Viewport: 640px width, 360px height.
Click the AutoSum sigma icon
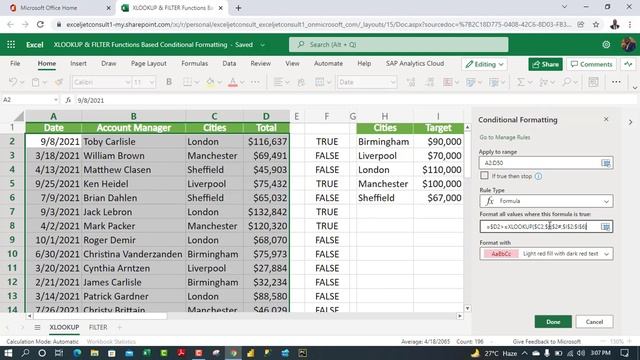[x=520, y=82]
